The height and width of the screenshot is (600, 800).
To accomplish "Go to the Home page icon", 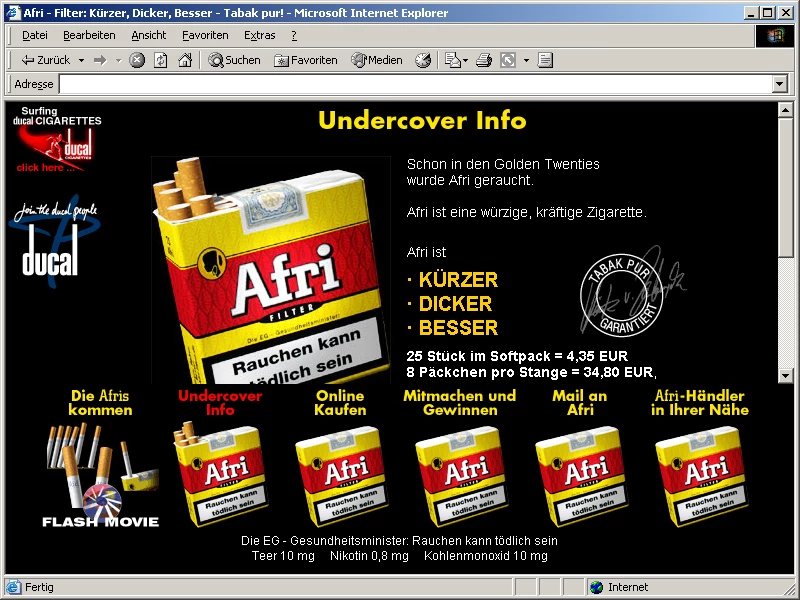I will click(185, 60).
